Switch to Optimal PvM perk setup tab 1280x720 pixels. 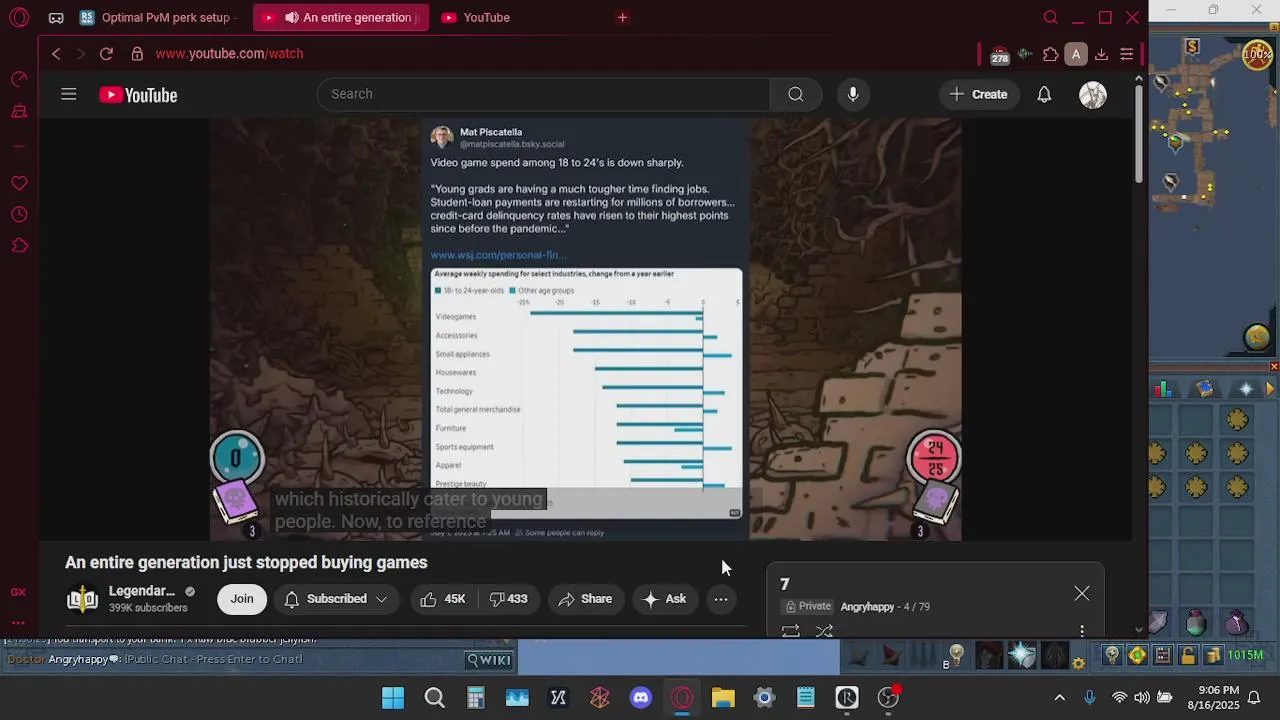[160, 17]
